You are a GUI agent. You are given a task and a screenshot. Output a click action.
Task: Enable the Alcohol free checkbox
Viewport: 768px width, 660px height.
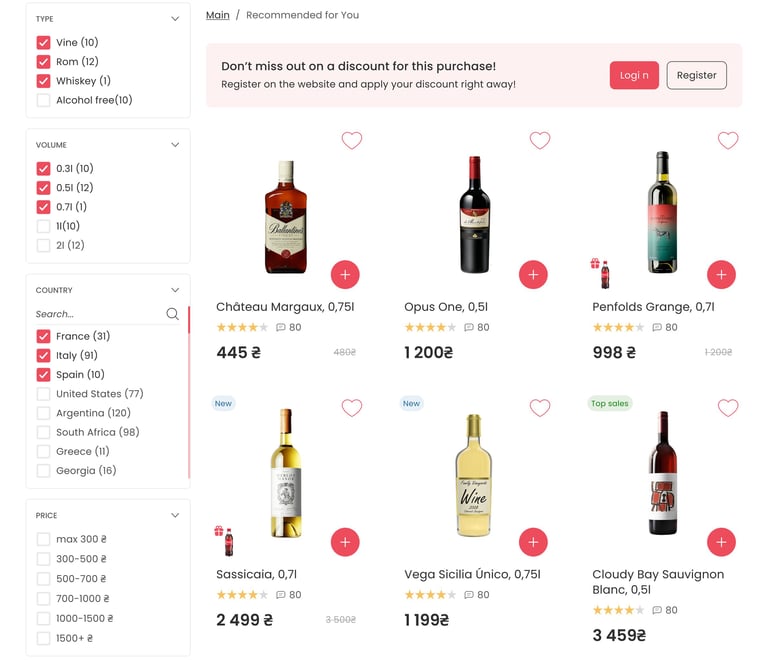(x=43, y=100)
